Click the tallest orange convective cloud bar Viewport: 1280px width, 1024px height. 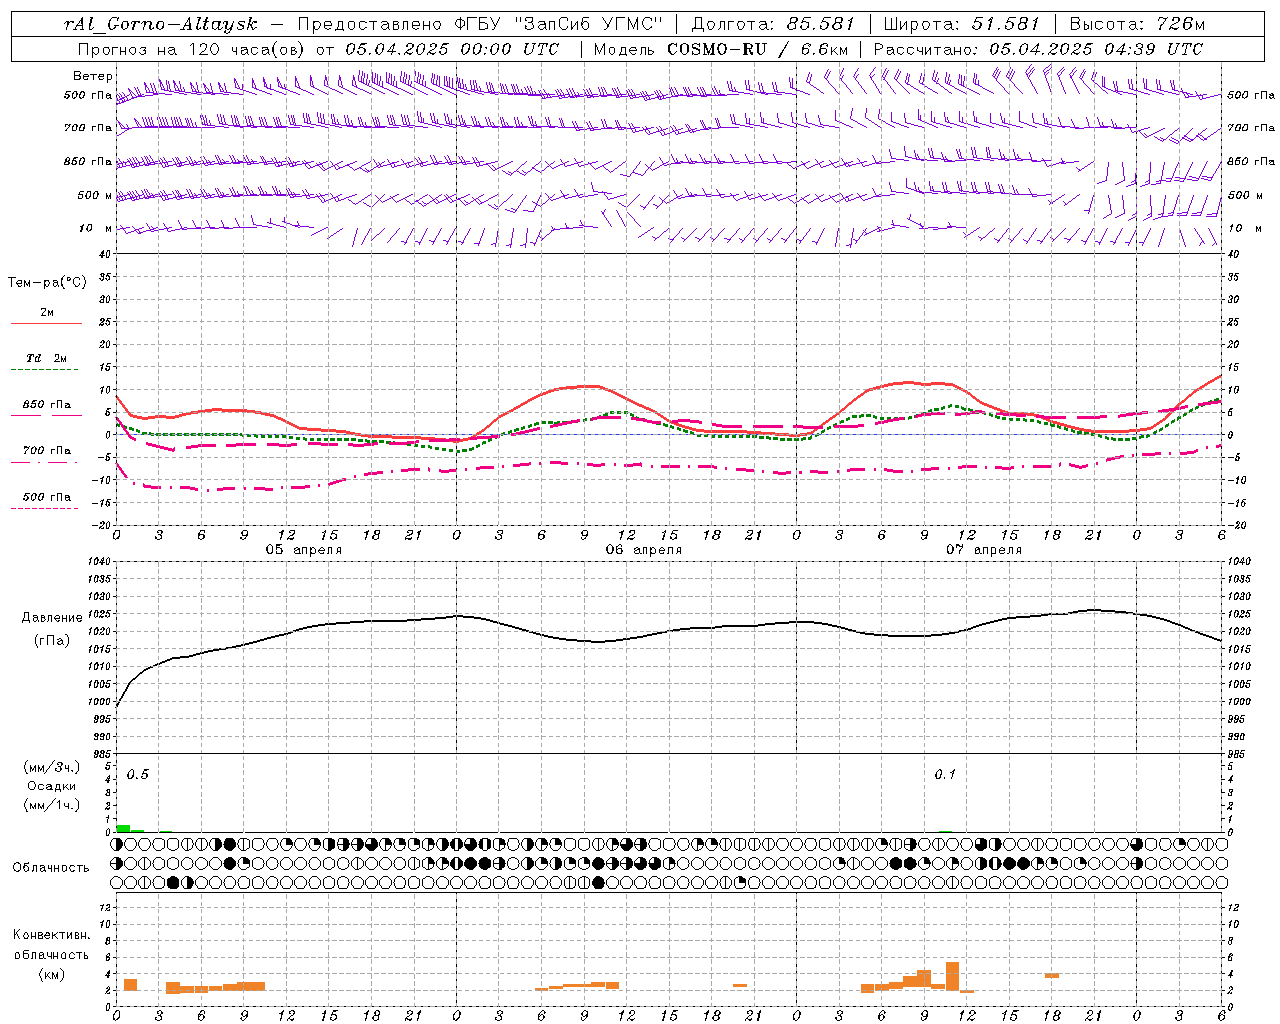pyautogui.click(x=952, y=977)
